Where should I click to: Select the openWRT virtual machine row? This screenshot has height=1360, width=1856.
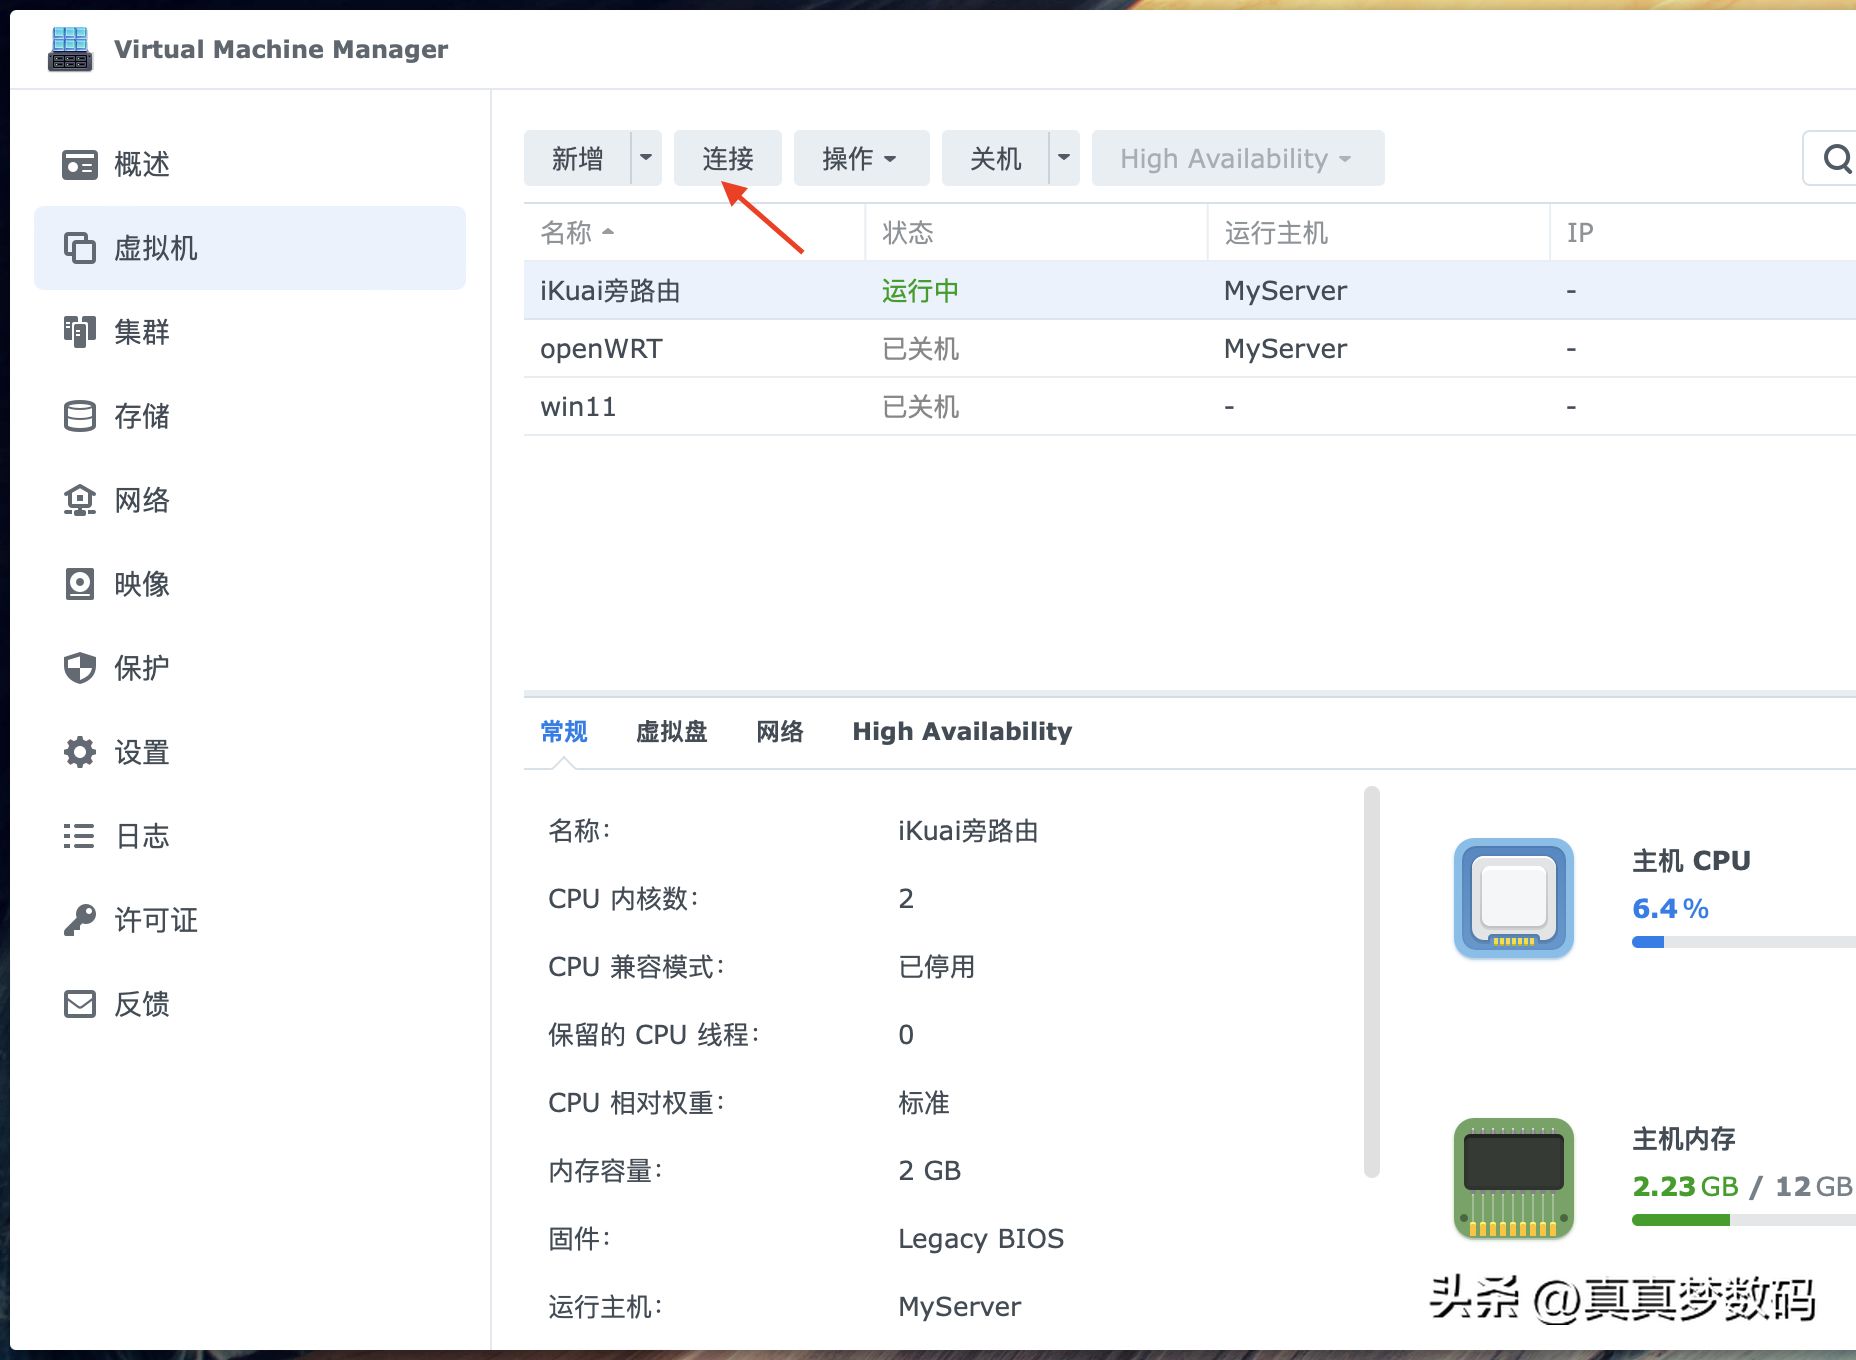tap(1190, 349)
